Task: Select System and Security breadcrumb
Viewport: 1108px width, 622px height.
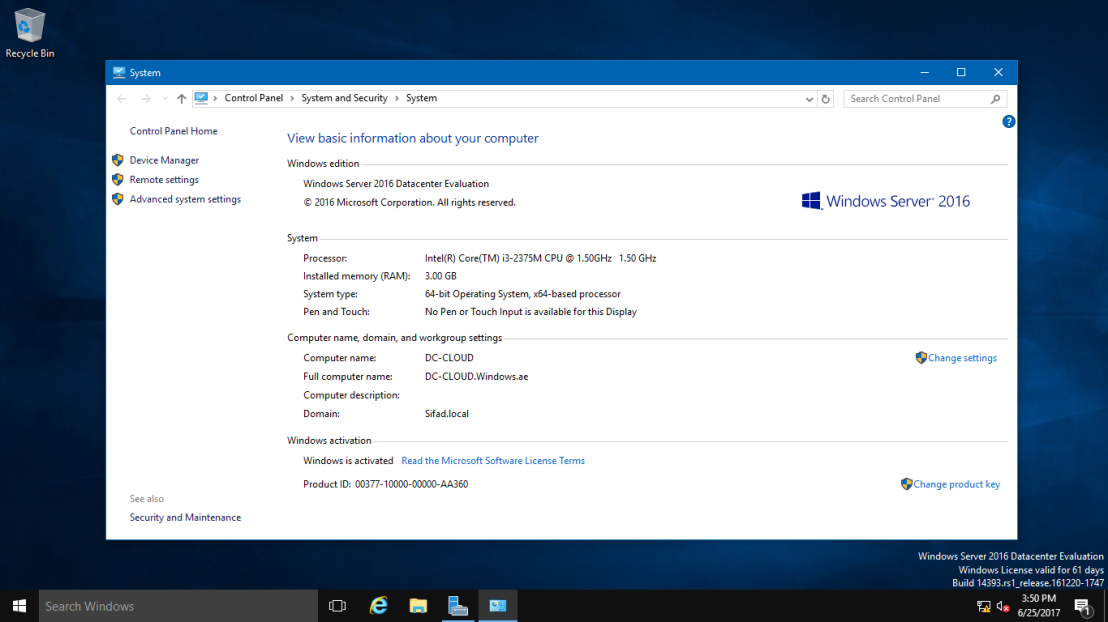Action: tap(344, 98)
